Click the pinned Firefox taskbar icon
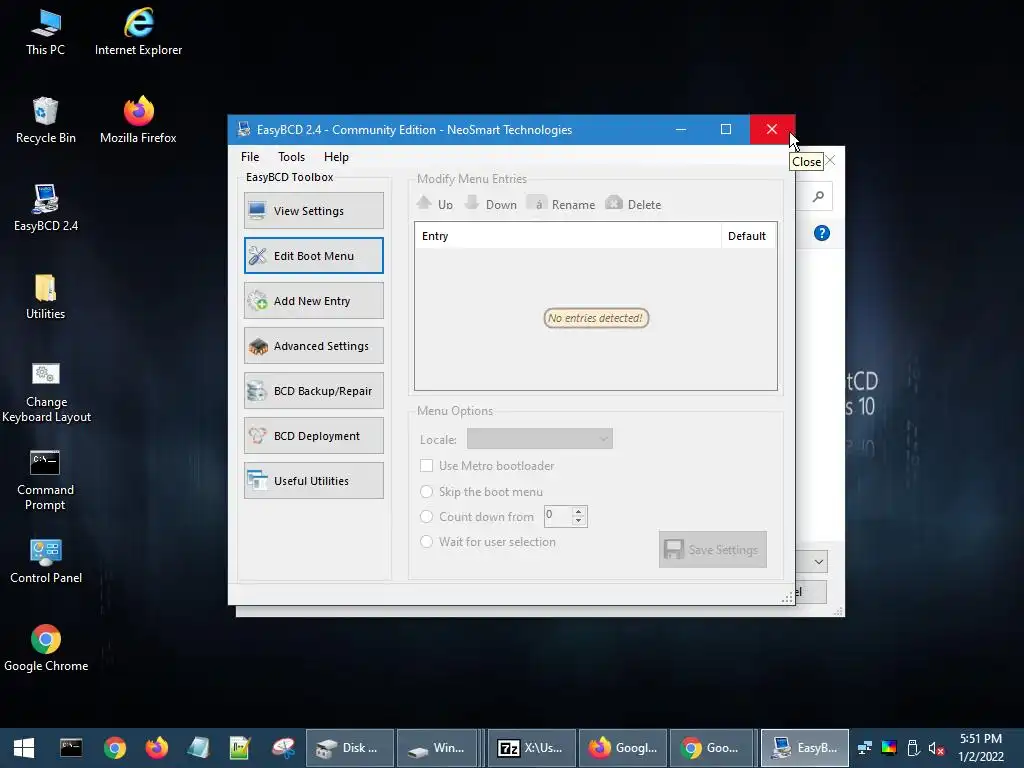 [x=157, y=748]
